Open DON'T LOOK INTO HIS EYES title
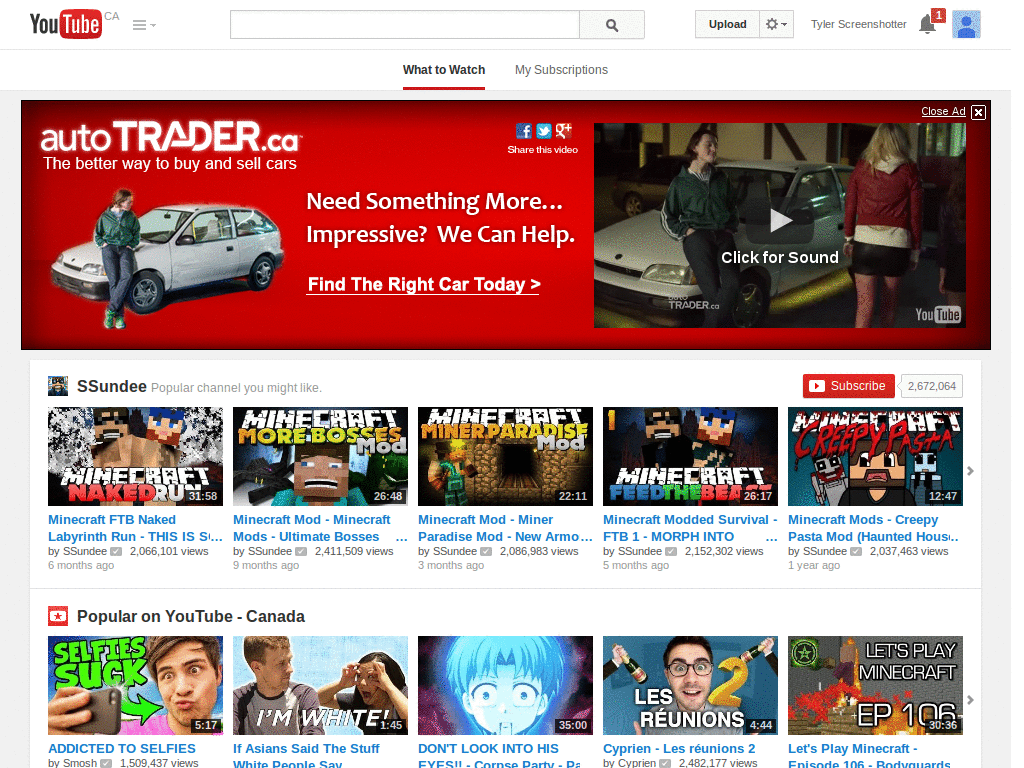The width and height of the screenshot is (1024, 768). pyautogui.click(x=500, y=755)
